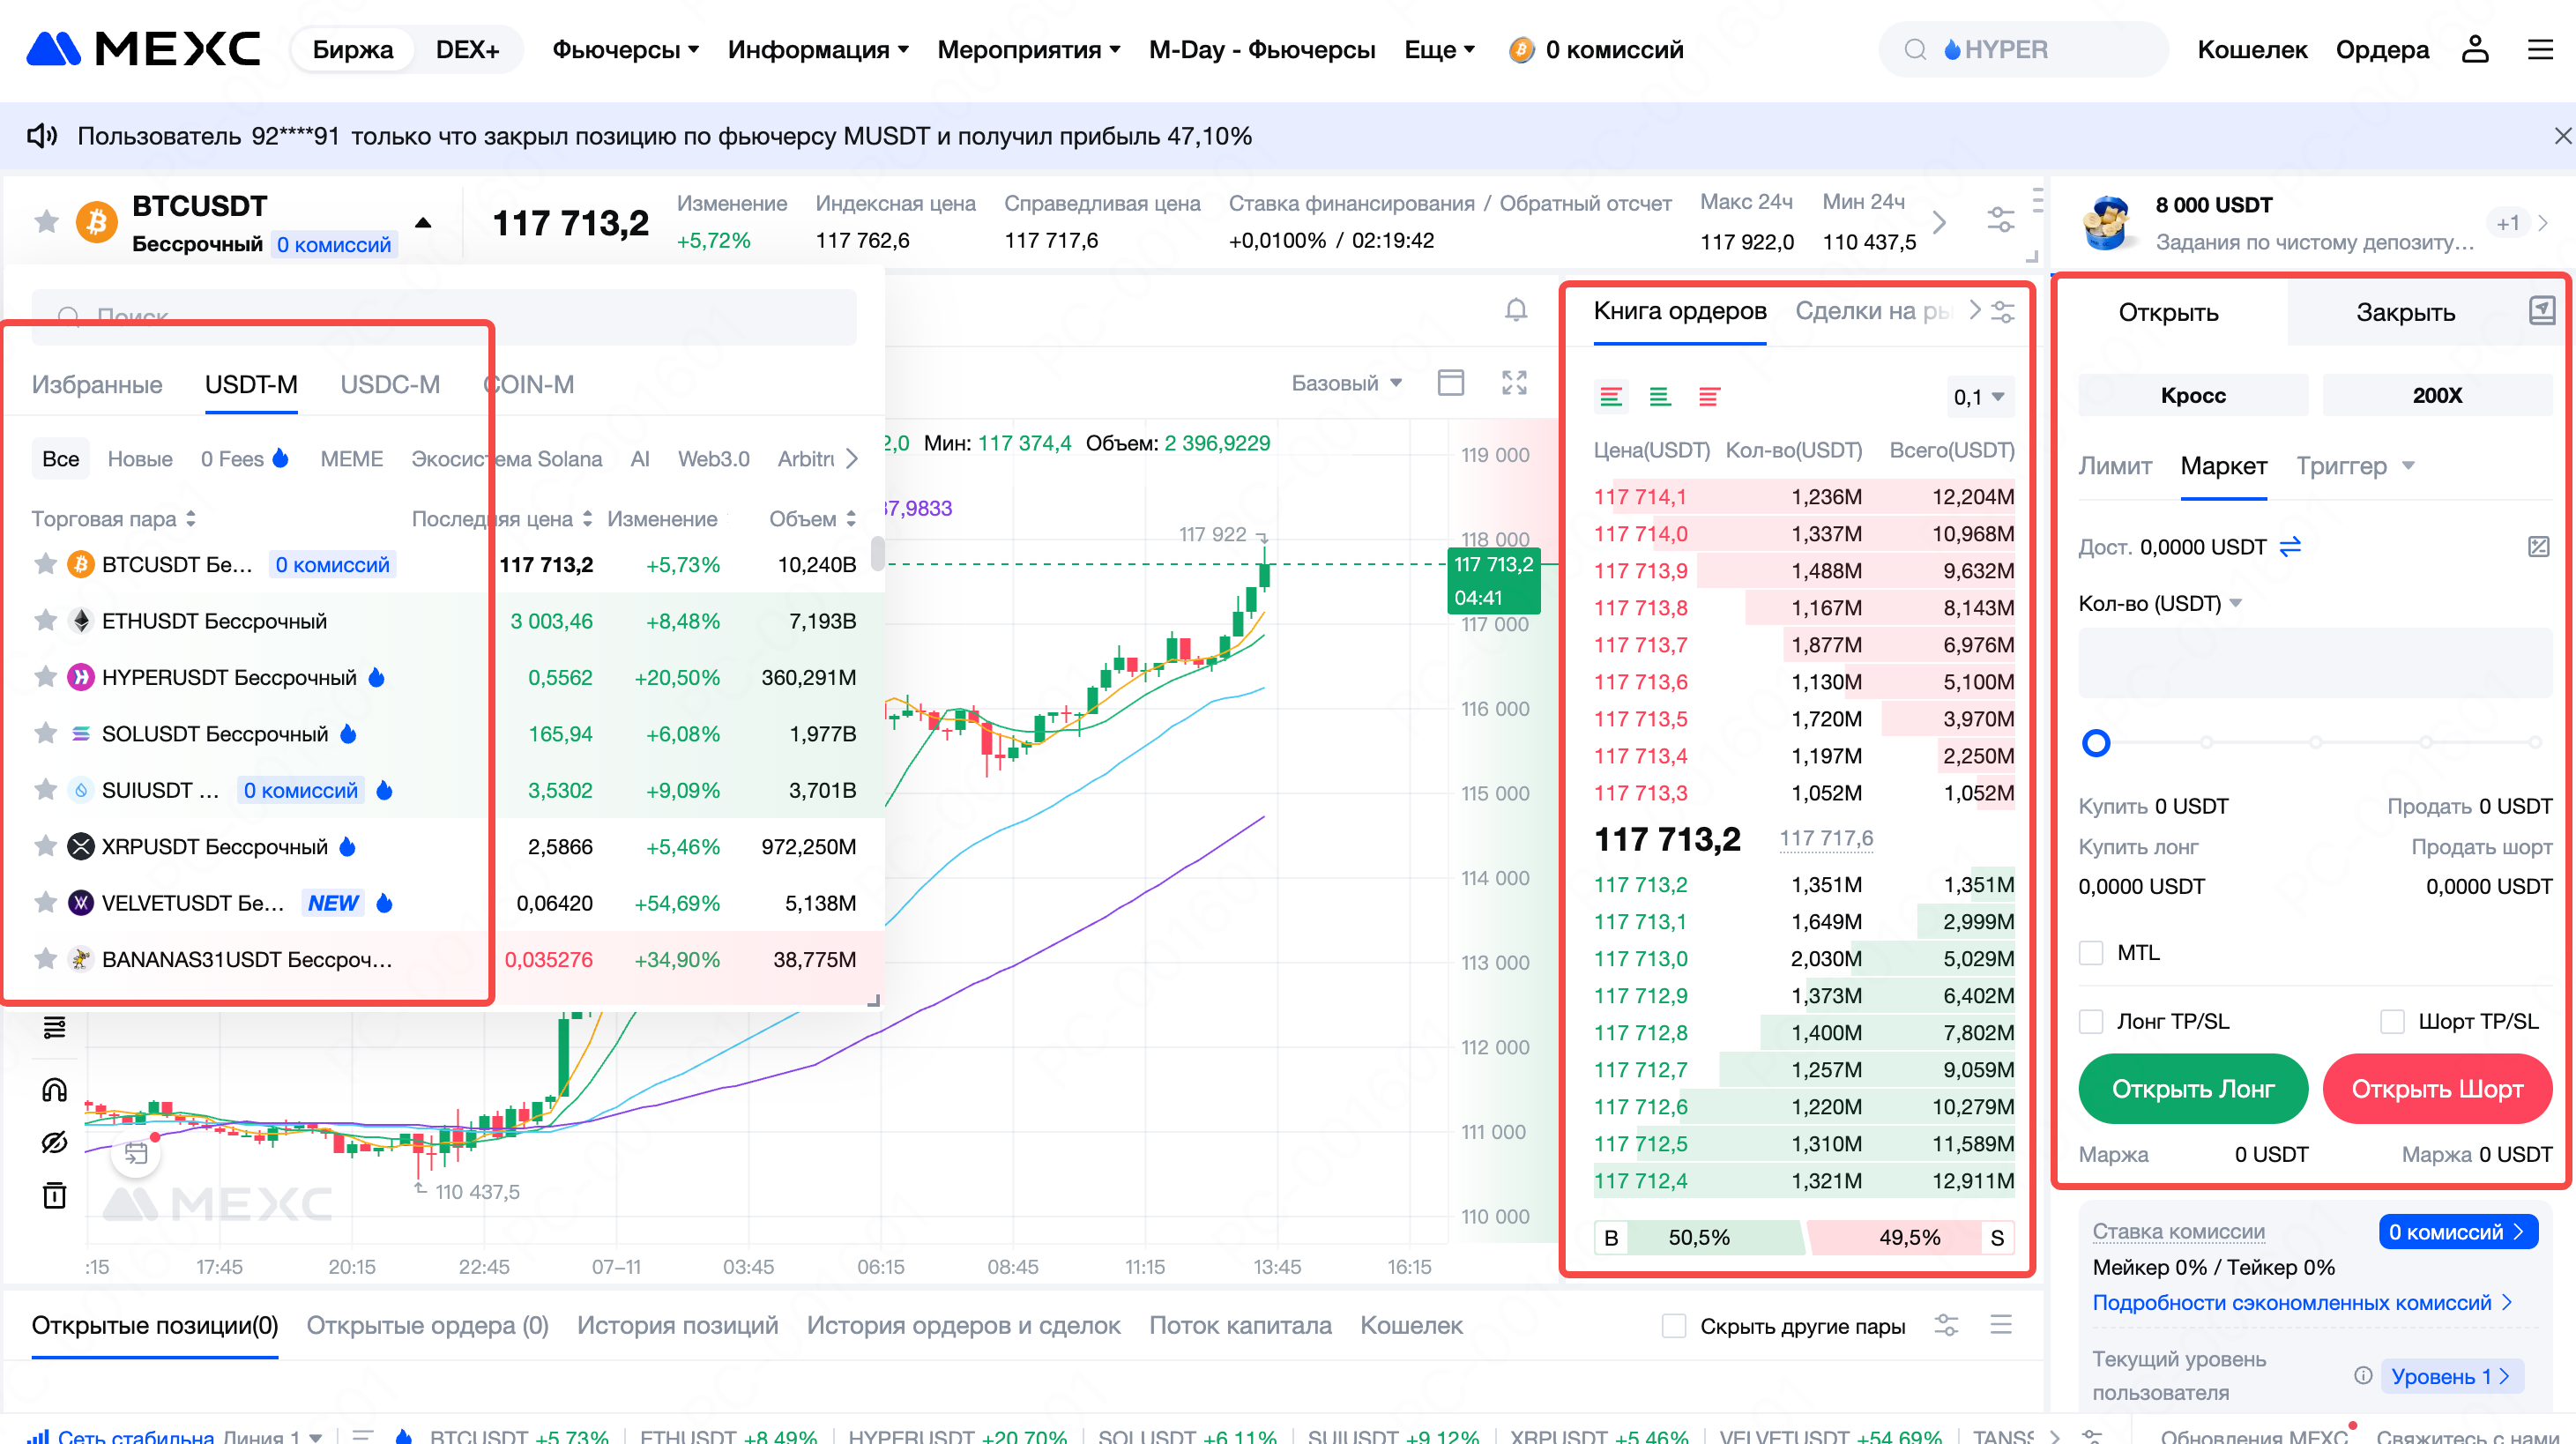Collapse the BTCUSDT pair selector arrow
This screenshot has width=2576, height=1444.
coord(423,222)
